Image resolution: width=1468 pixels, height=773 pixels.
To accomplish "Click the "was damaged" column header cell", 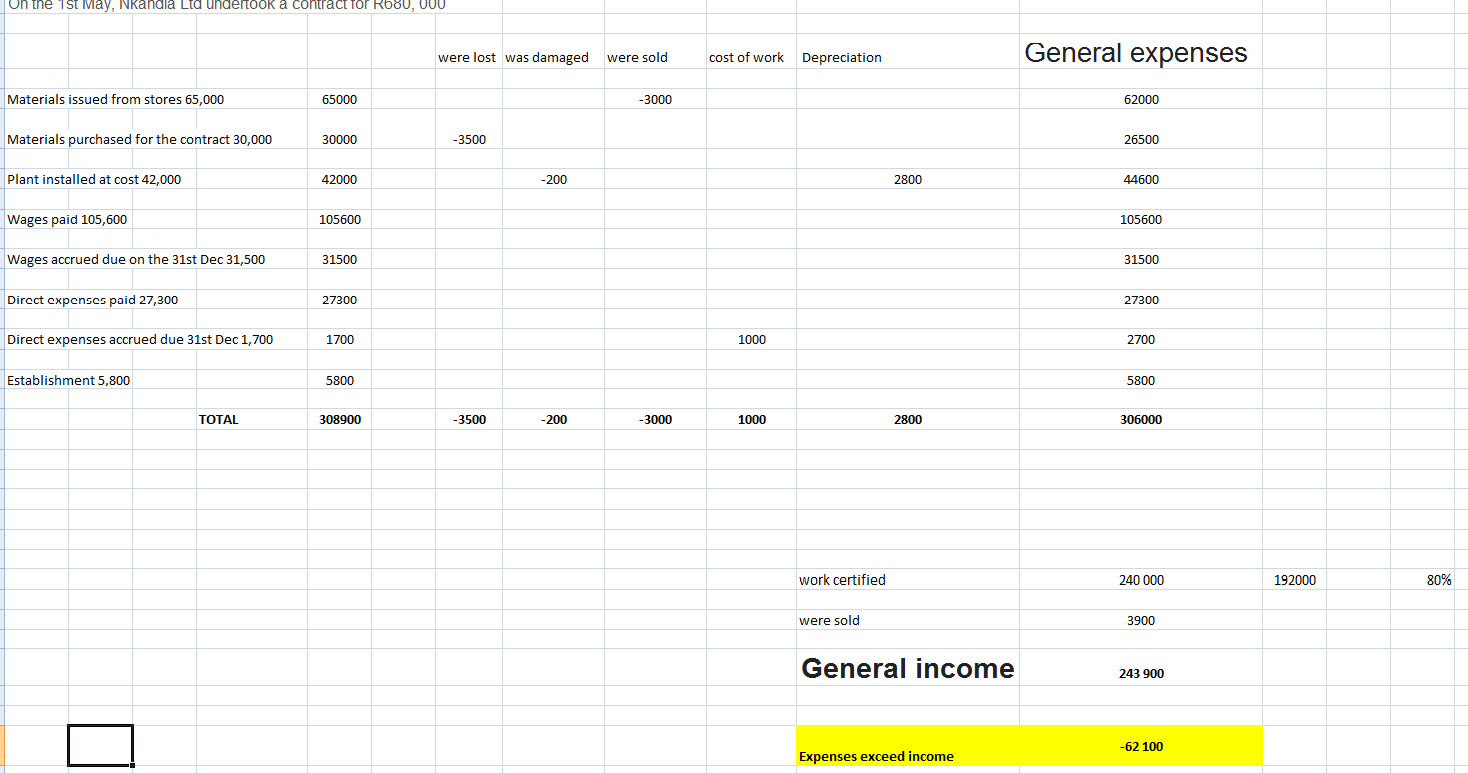I will coord(547,58).
